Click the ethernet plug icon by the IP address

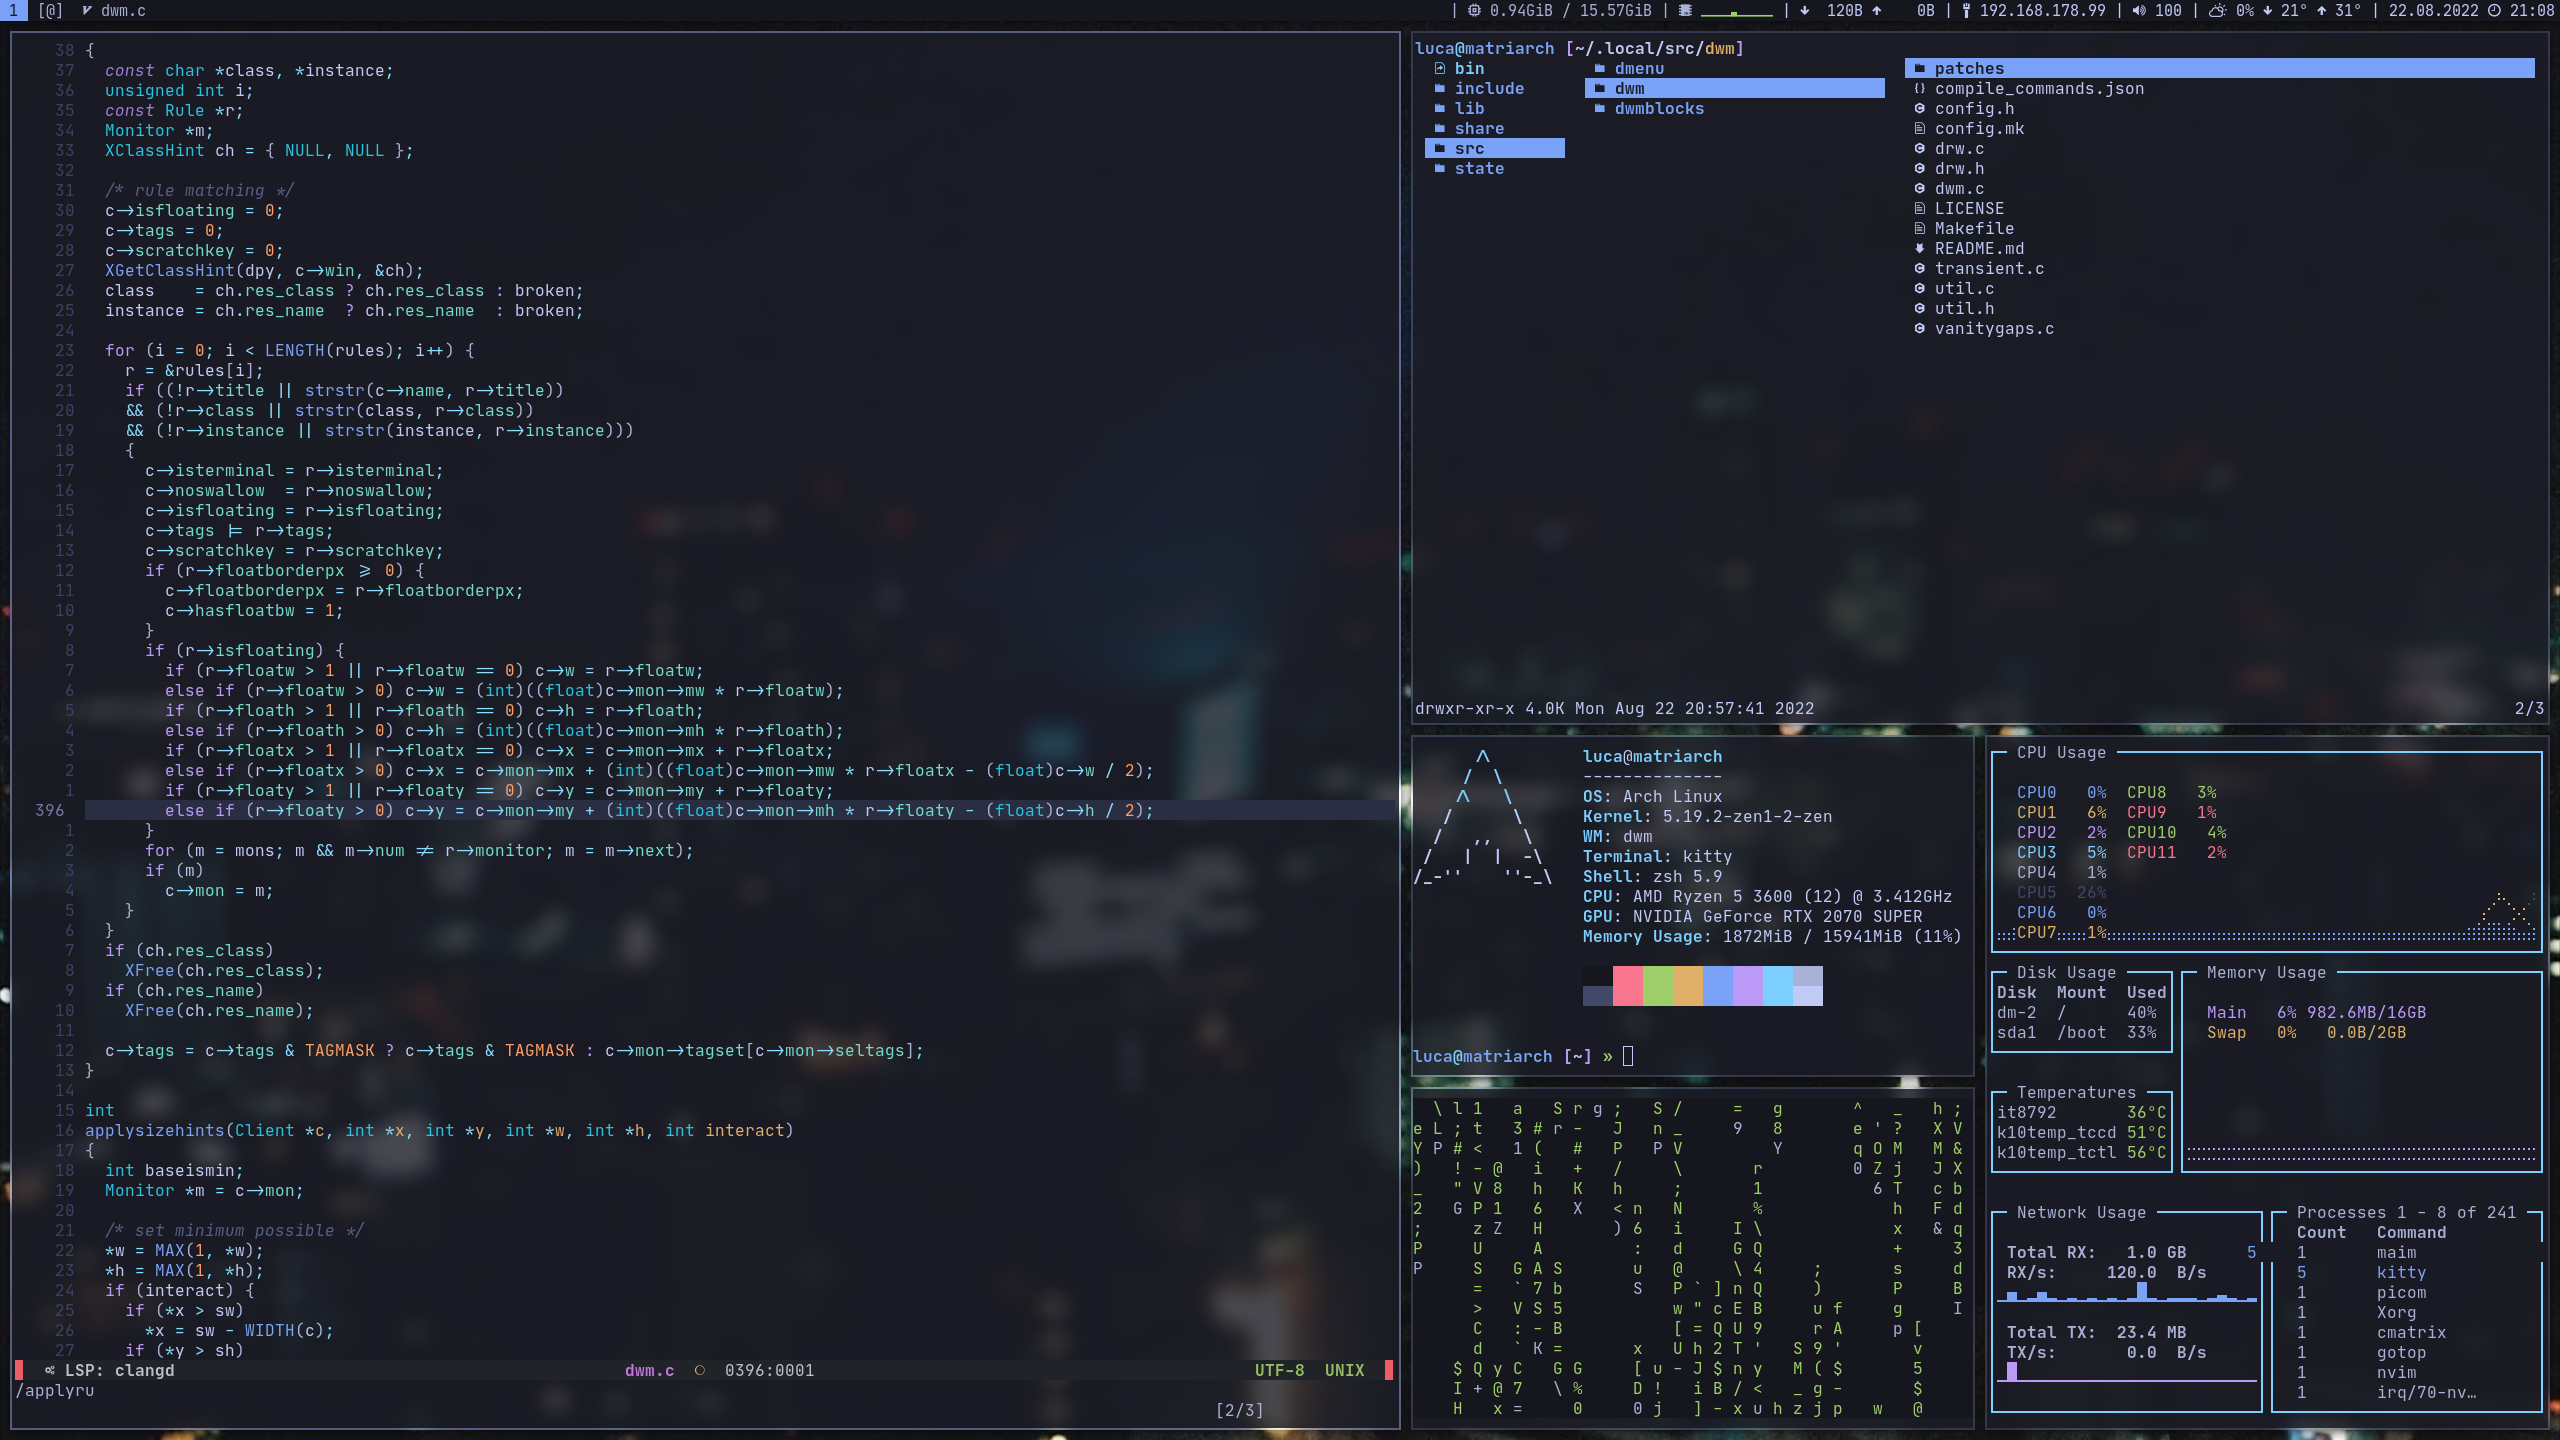click(x=1966, y=10)
